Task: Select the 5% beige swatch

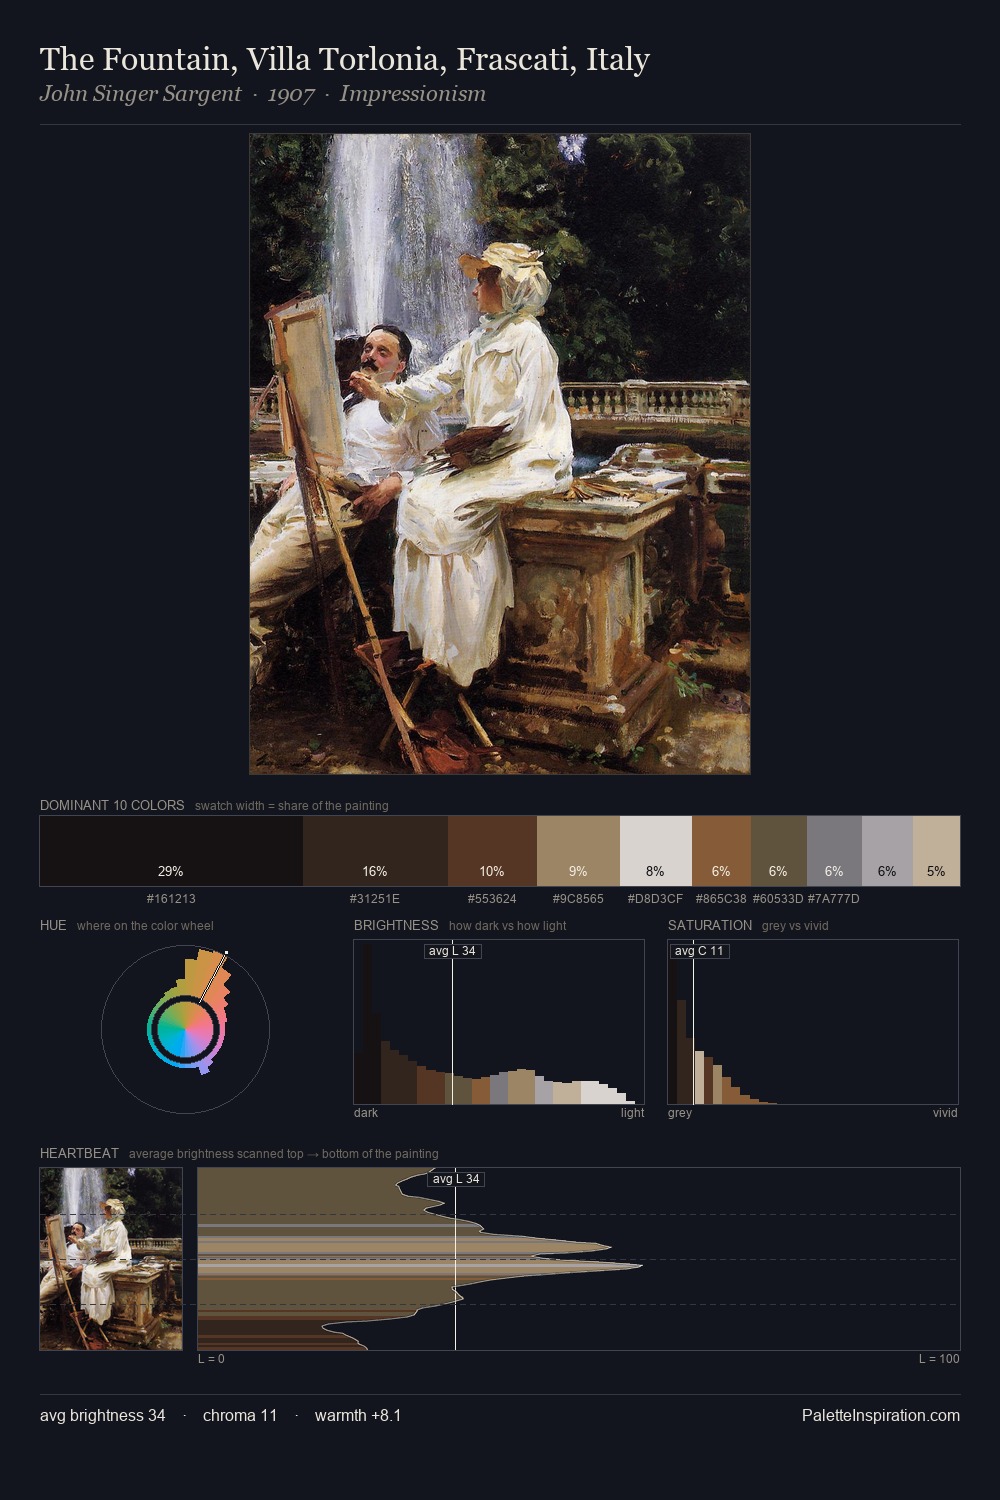Action: pyautogui.click(x=936, y=851)
